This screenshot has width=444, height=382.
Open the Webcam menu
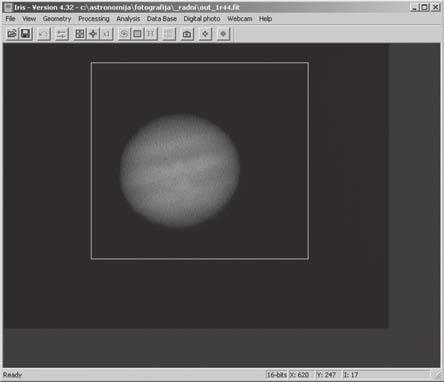239,19
